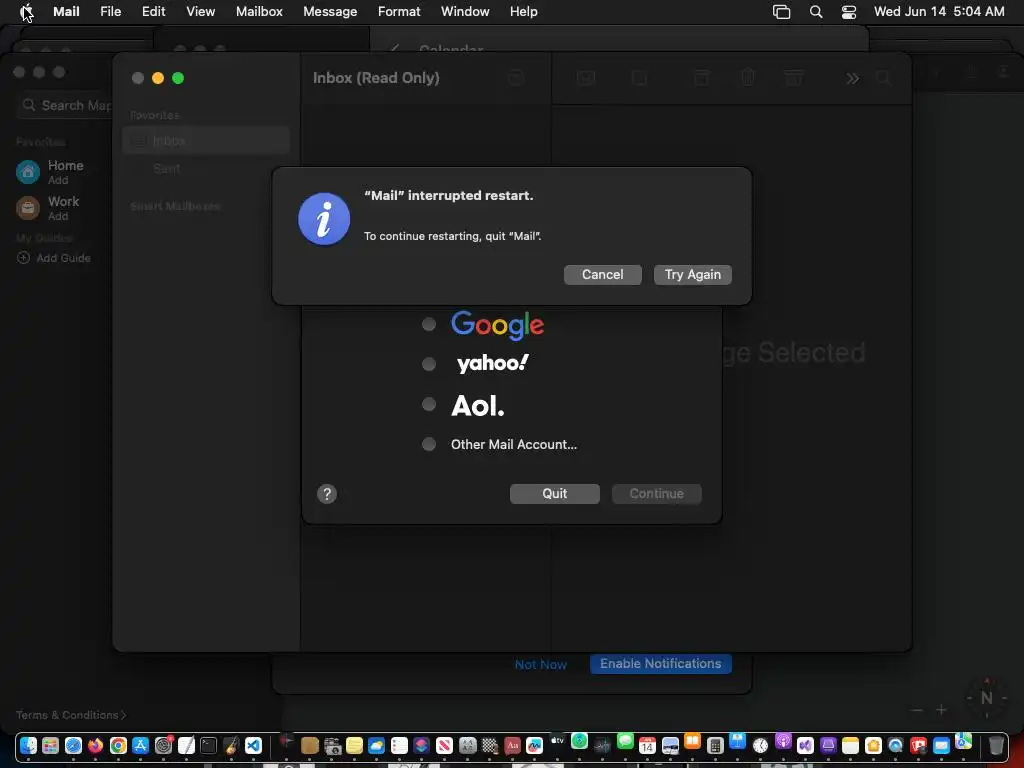Open the Help menu
The width and height of the screenshot is (1024, 768).
coord(524,11)
